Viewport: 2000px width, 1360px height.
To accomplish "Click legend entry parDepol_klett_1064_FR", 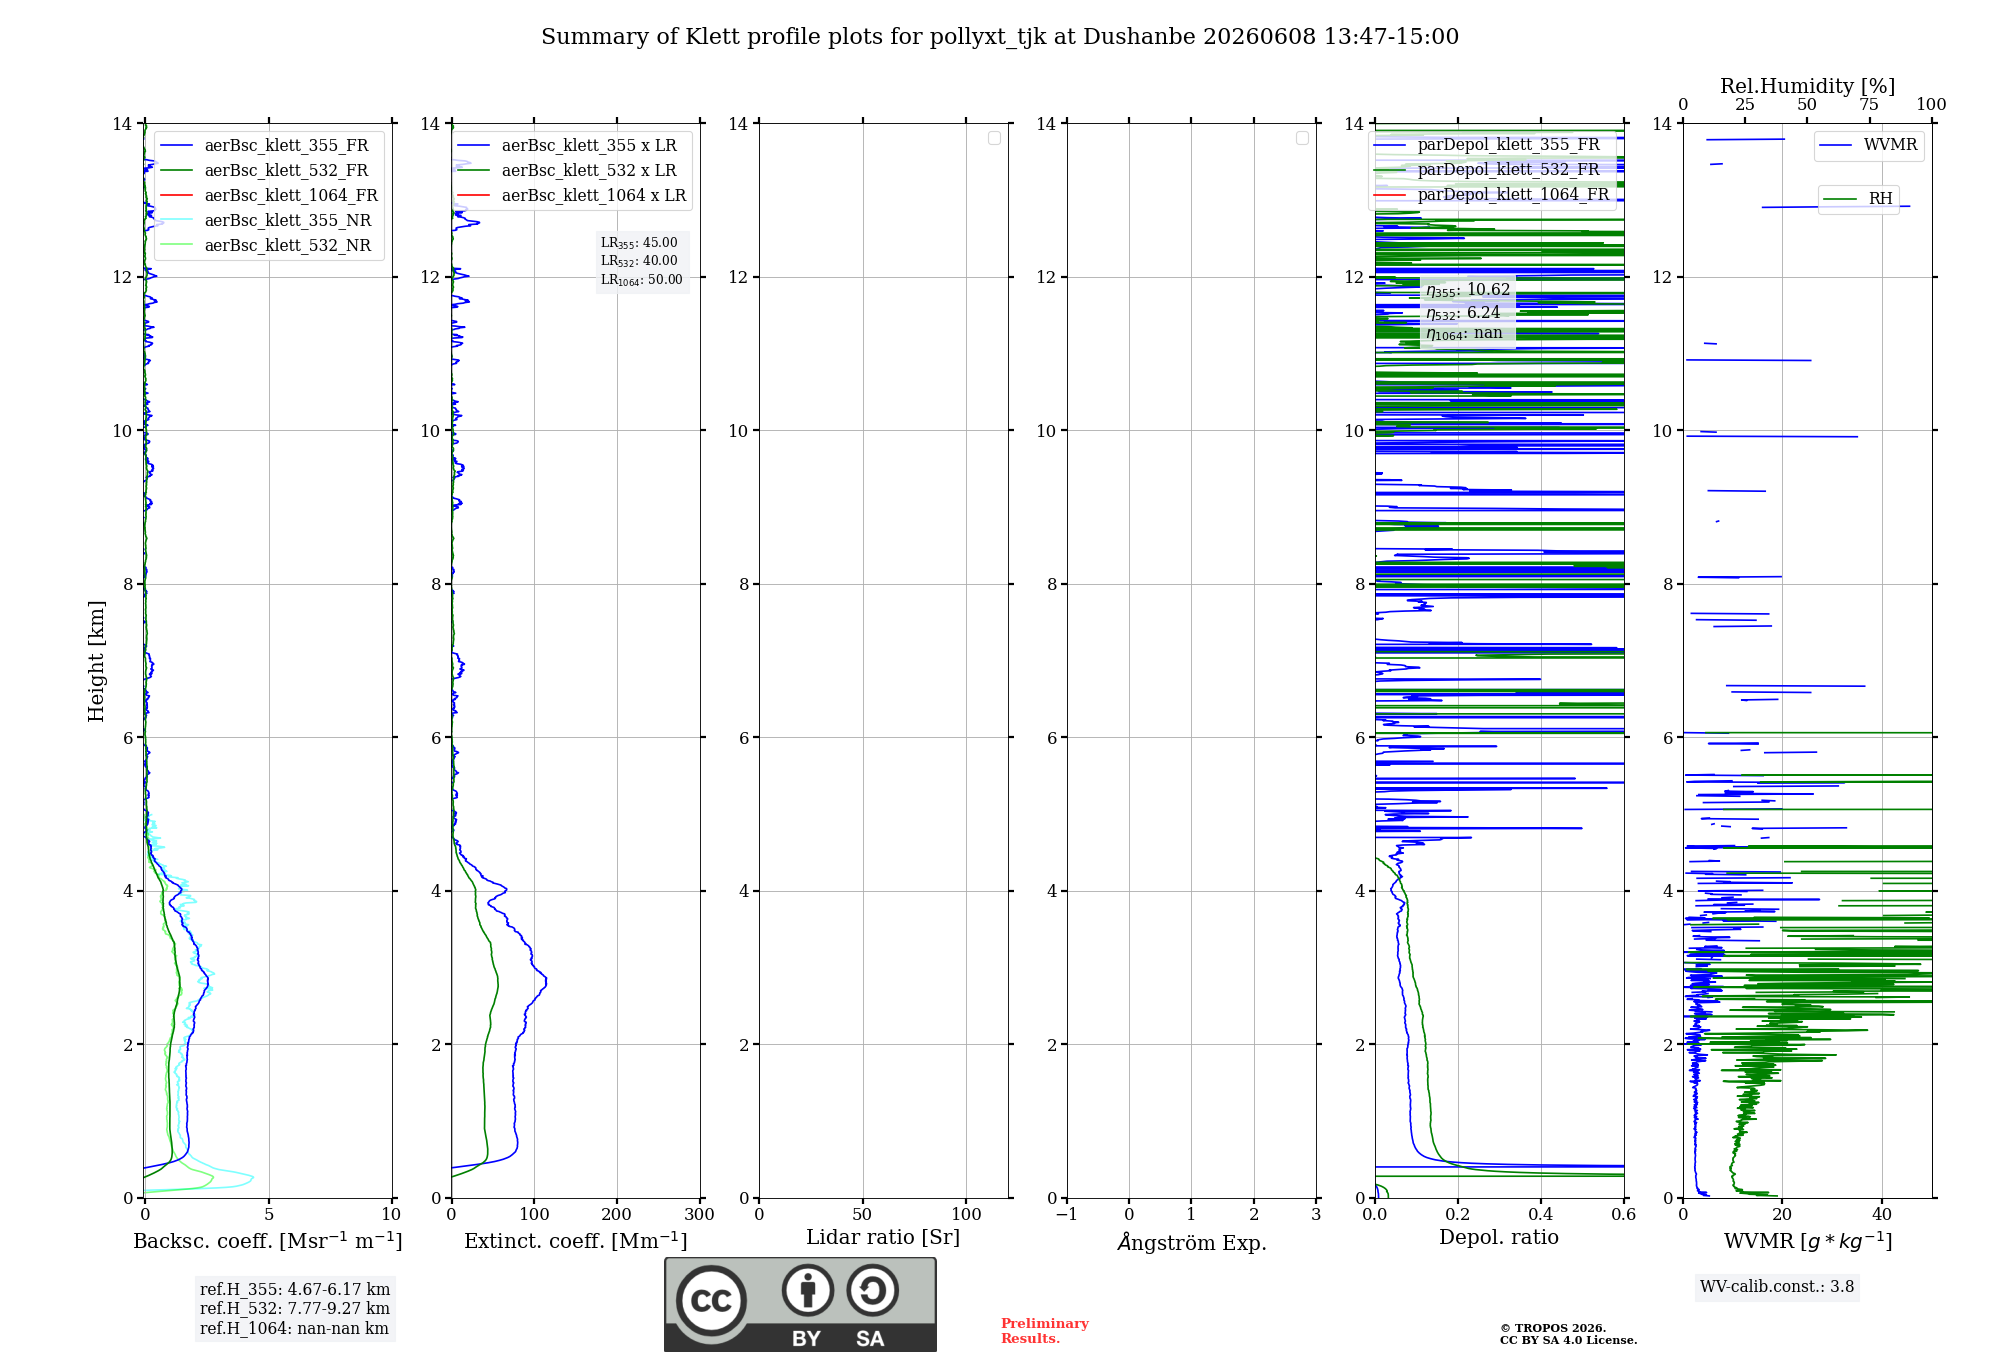I will coord(1491,194).
